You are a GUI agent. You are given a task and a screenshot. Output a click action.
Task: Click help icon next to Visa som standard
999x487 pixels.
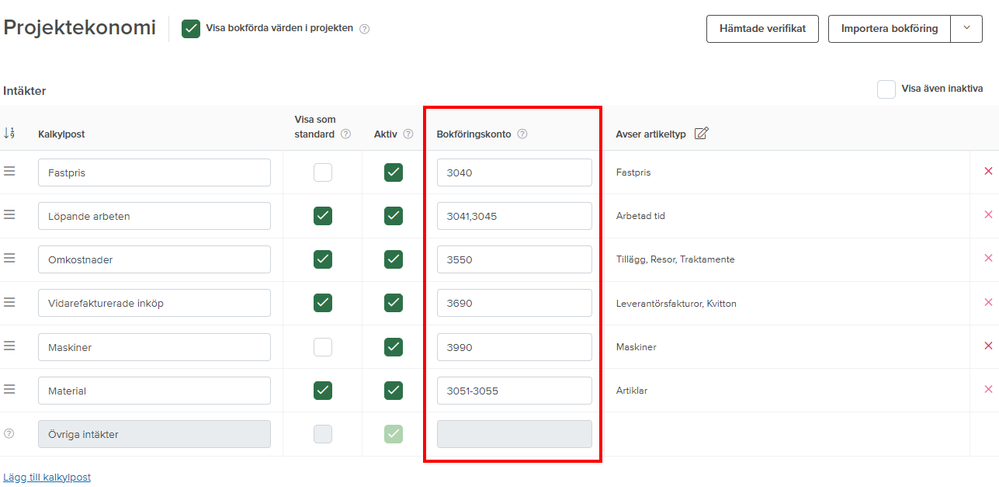[x=346, y=134]
